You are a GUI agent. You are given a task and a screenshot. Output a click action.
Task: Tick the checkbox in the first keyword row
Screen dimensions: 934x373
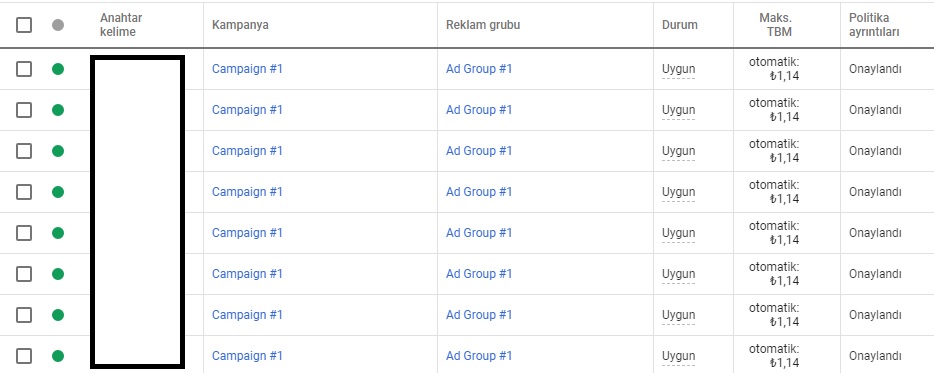[24, 69]
